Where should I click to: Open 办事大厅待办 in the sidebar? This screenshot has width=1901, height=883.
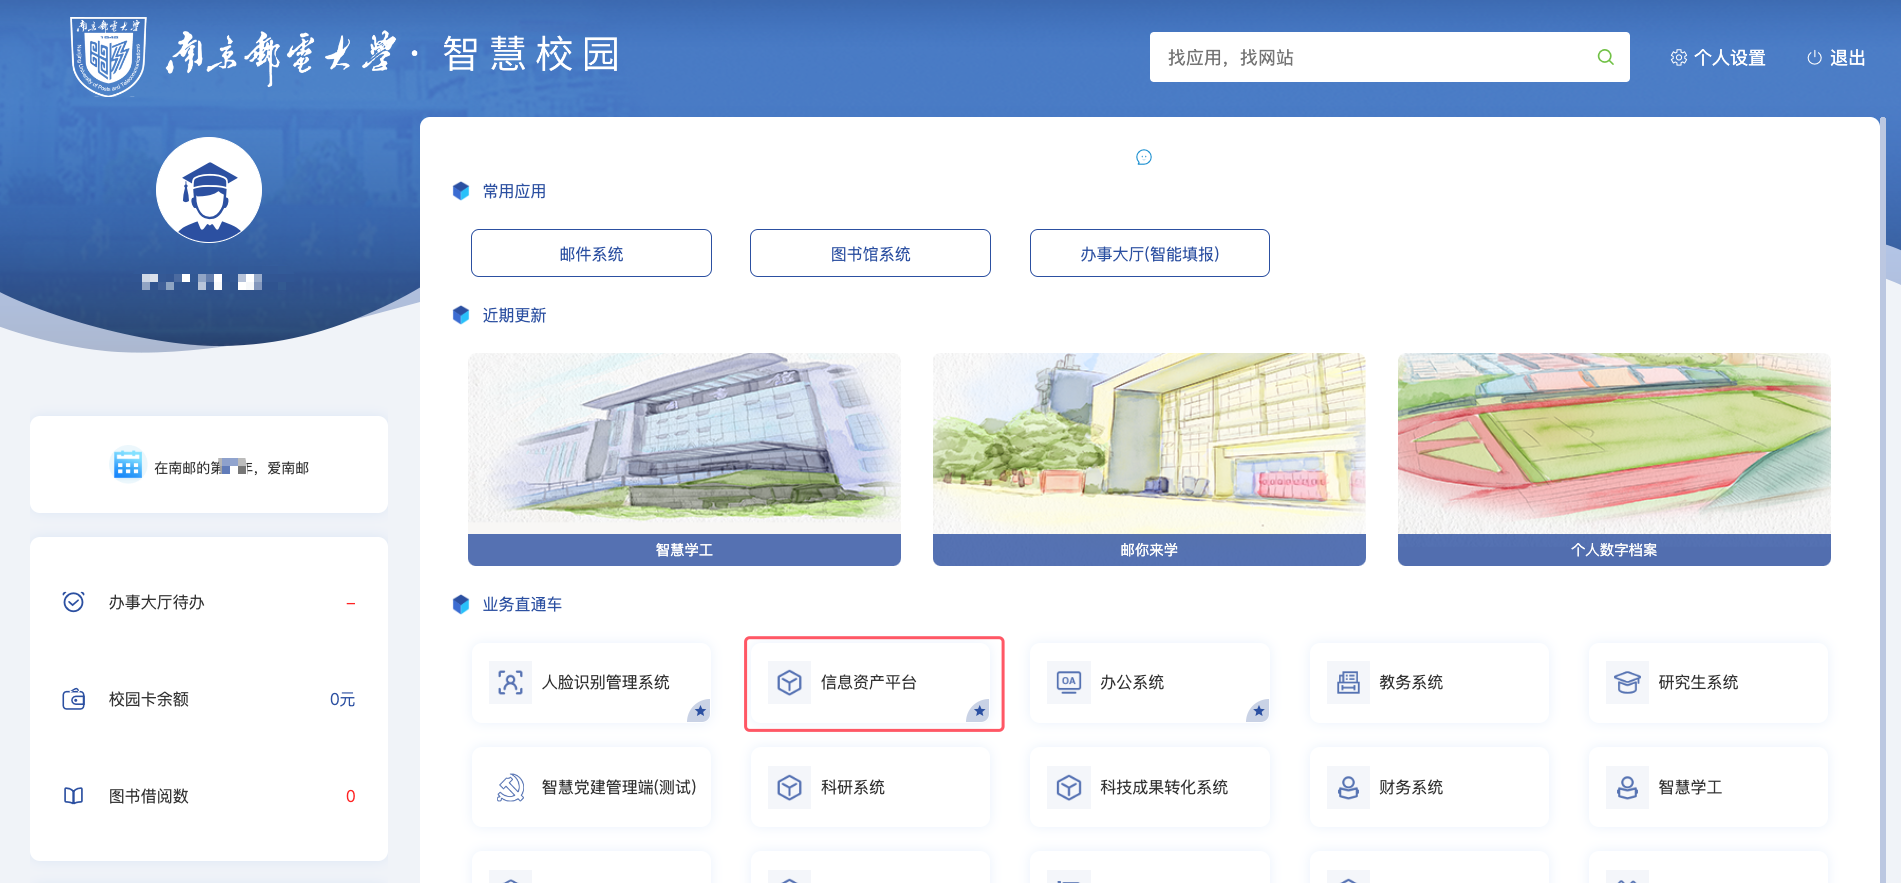pyautogui.click(x=157, y=602)
